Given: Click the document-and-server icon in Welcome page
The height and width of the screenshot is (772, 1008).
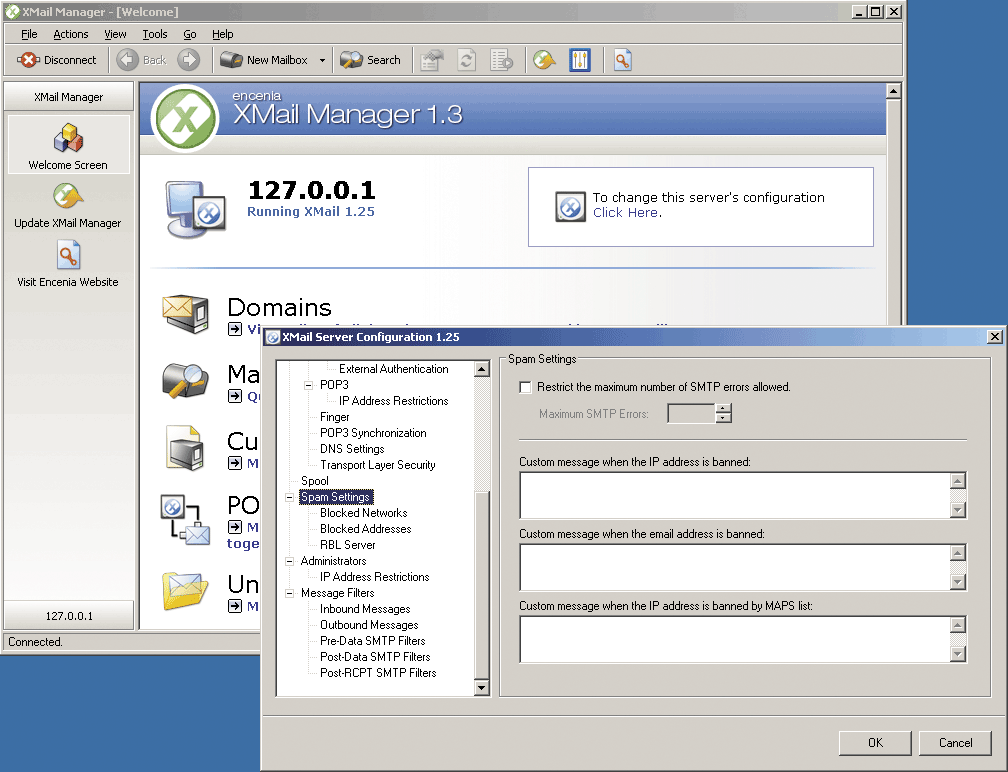Looking at the screenshot, I should pyautogui.click(x=184, y=447).
